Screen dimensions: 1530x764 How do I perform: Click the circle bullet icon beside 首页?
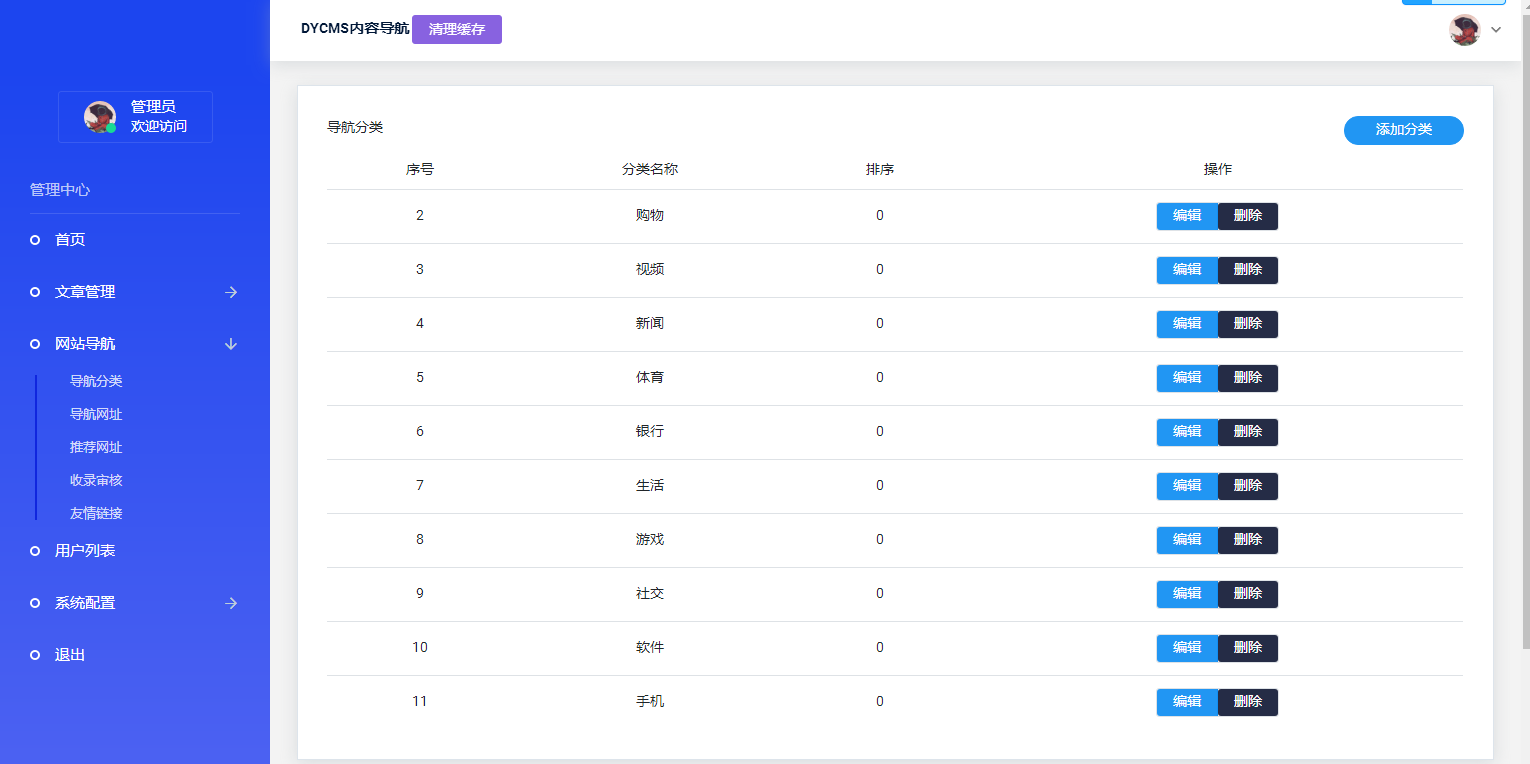35,240
